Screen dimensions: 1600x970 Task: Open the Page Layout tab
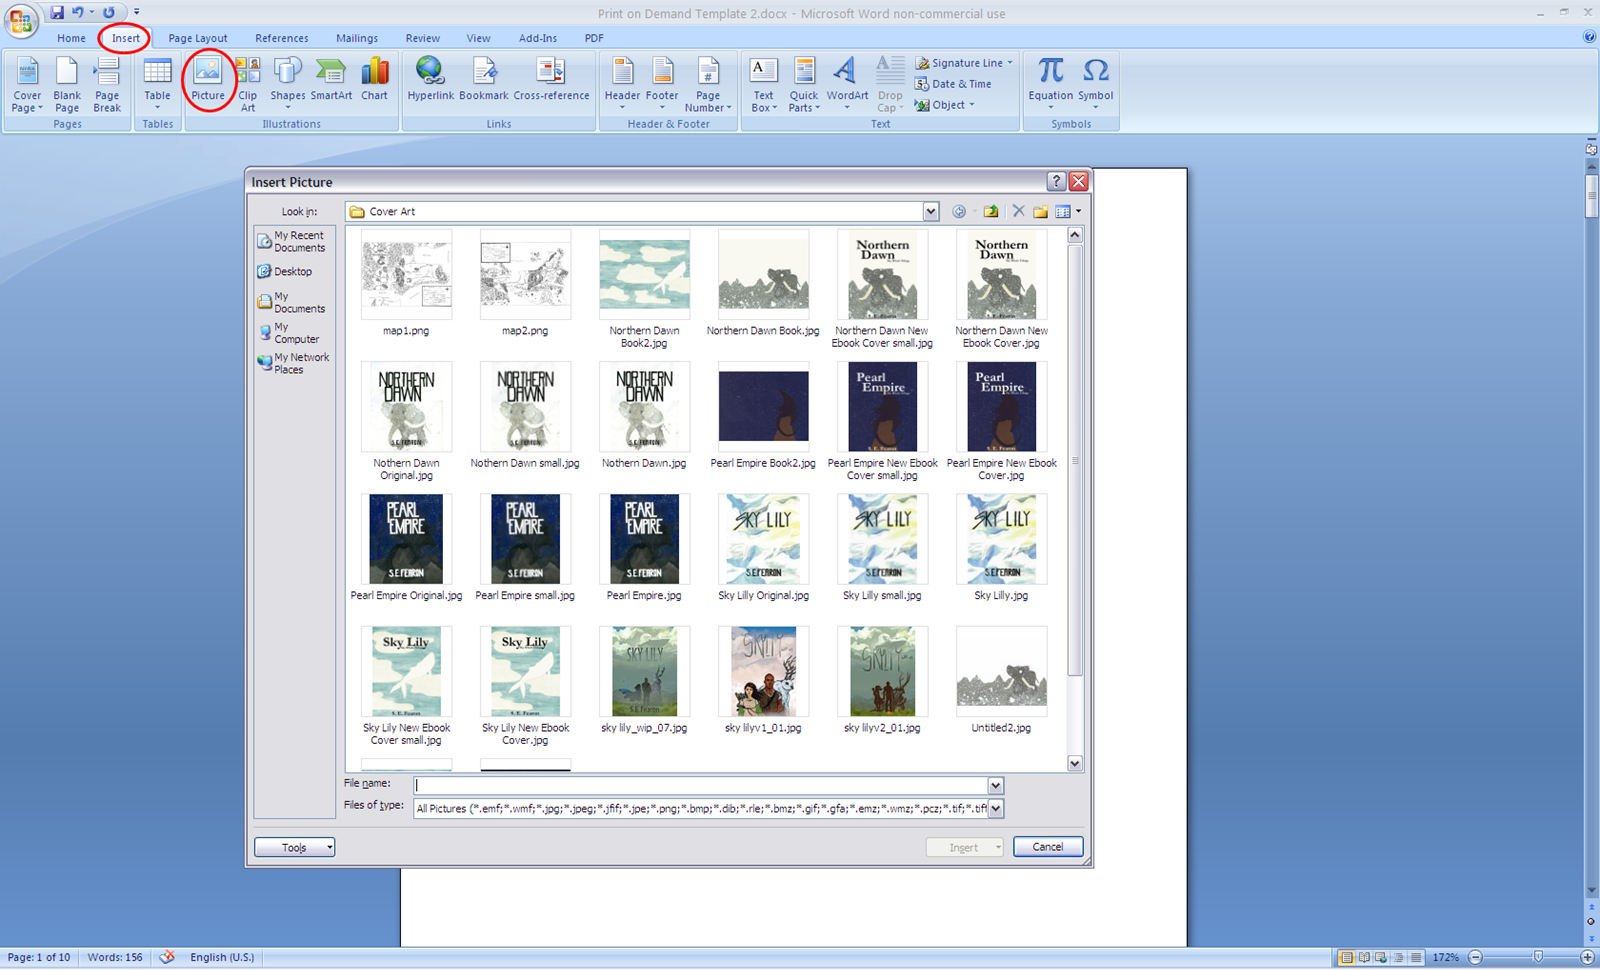[x=197, y=38]
